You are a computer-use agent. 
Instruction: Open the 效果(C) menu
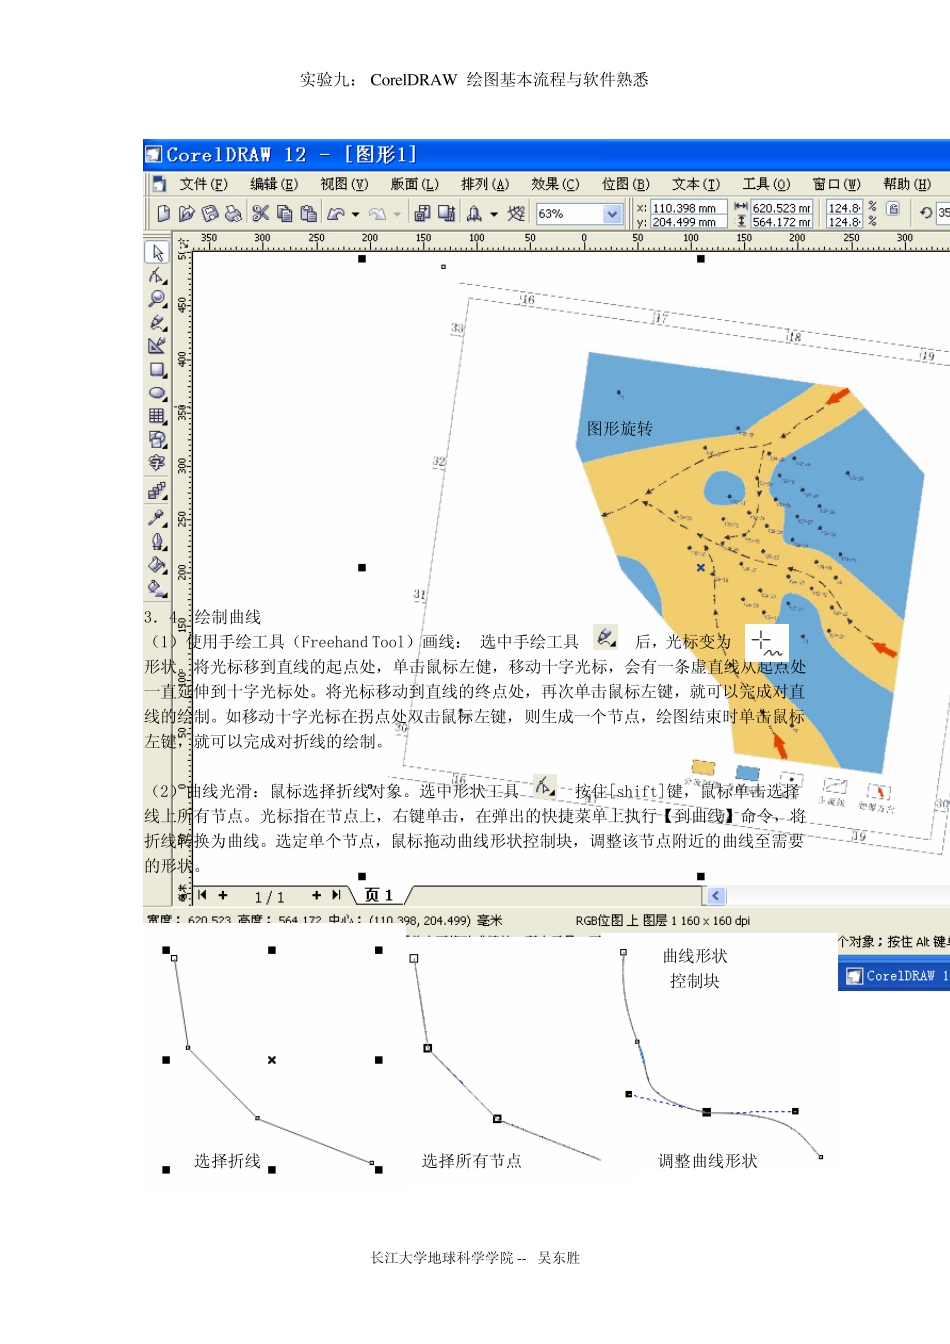pyautogui.click(x=555, y=184)
